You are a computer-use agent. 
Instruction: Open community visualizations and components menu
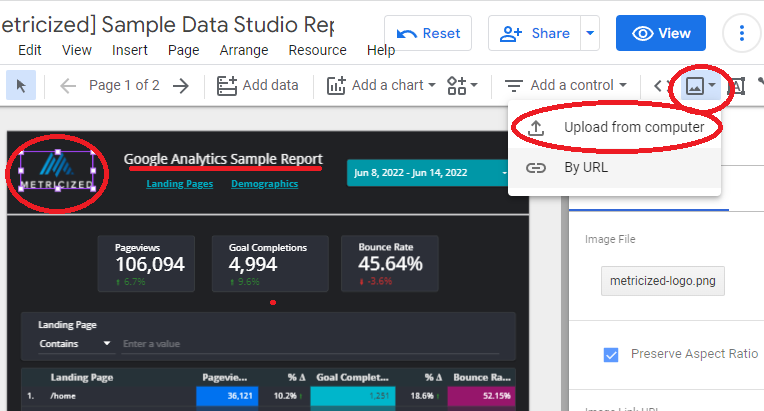click(x=462, y=85)
